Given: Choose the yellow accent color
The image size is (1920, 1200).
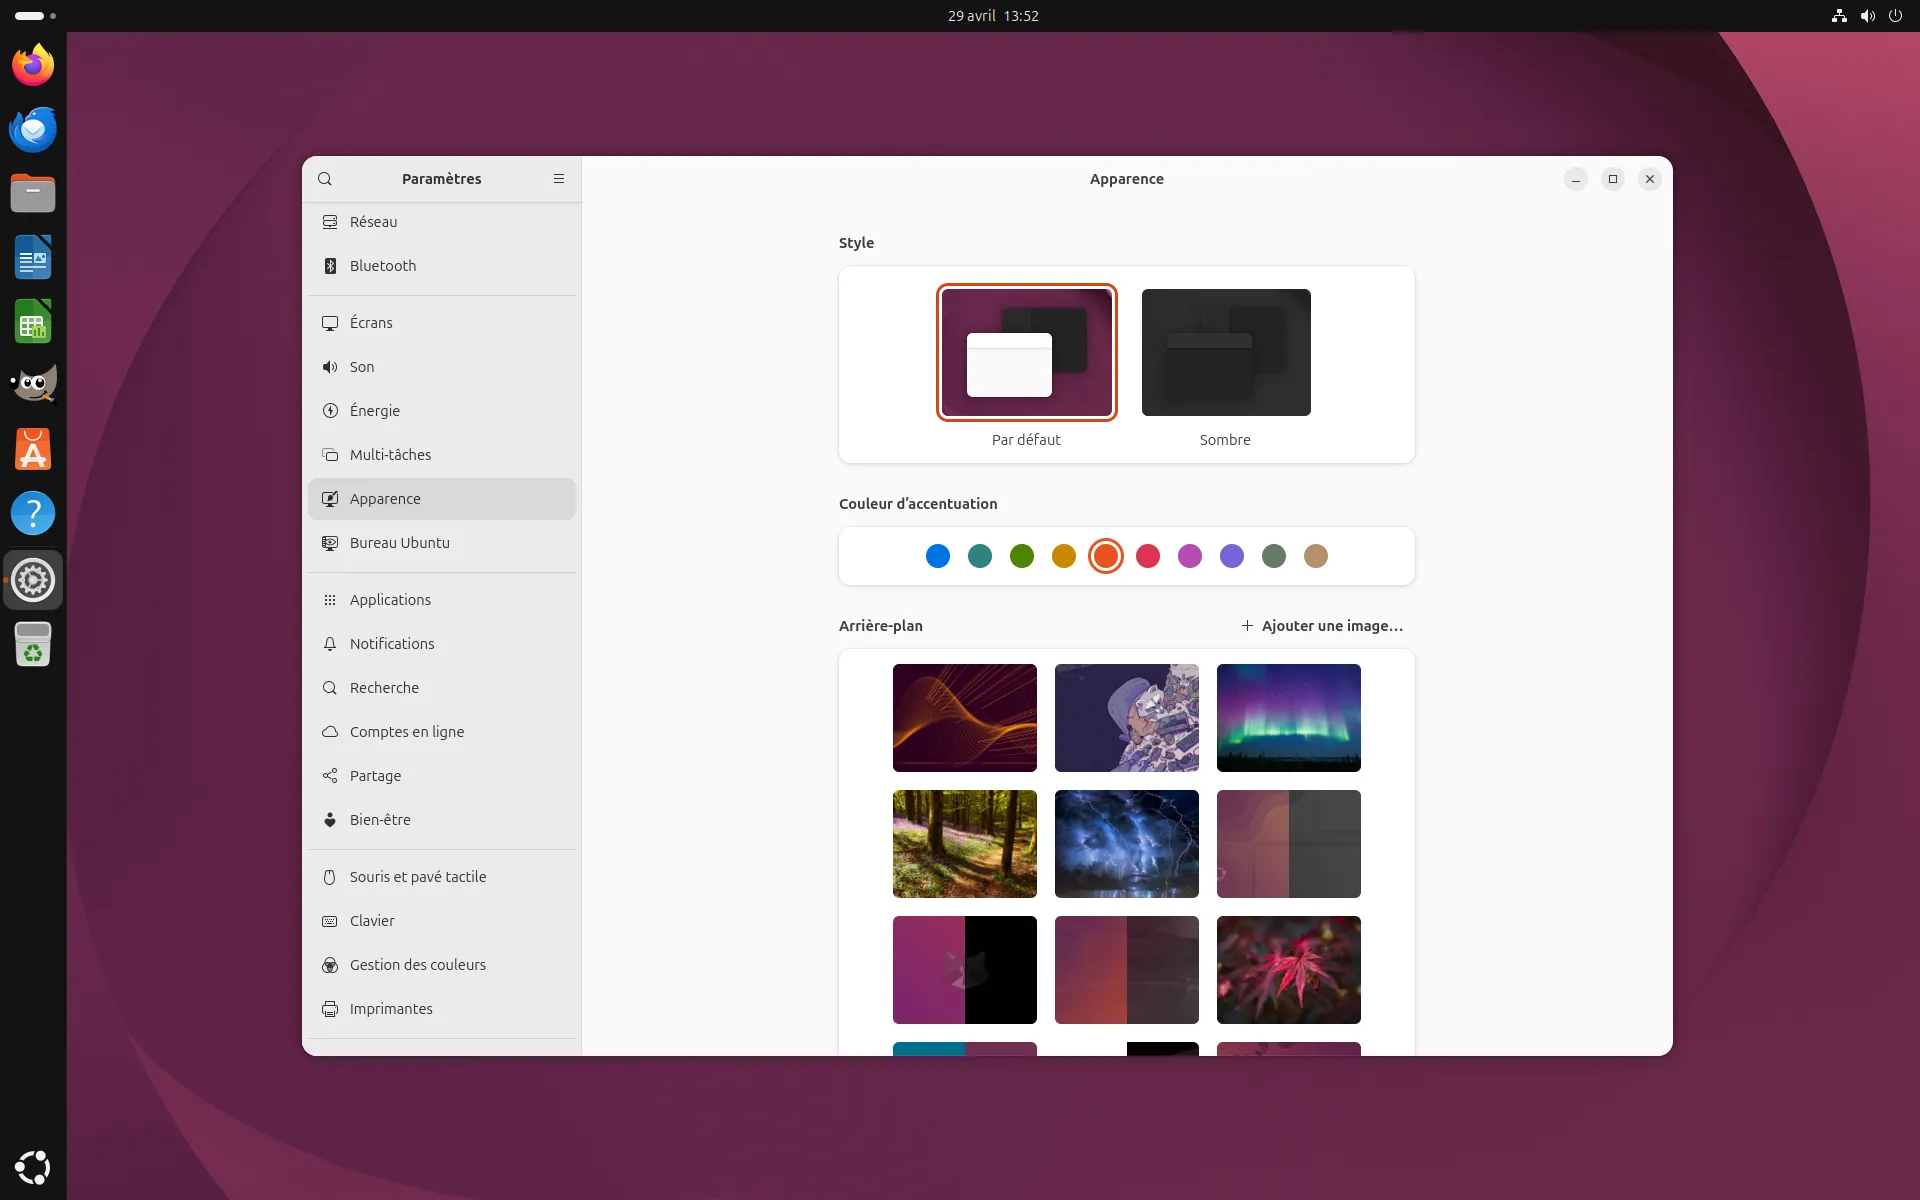Looking at the screenshot, I should pos(1064,556).
